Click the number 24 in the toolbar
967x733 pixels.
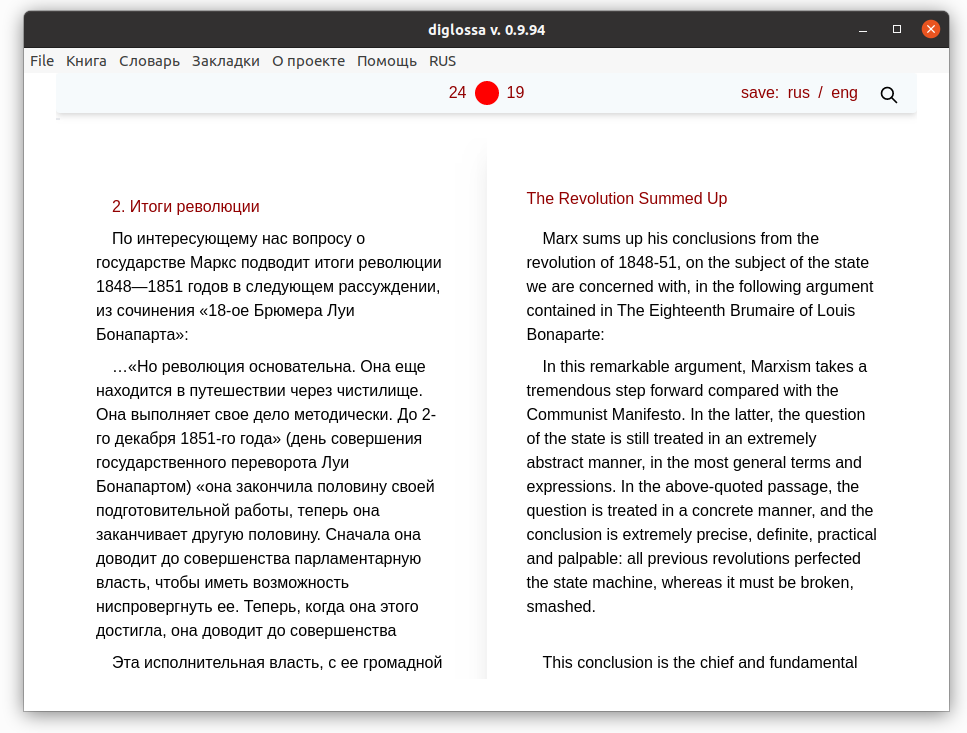pos(457,92)
